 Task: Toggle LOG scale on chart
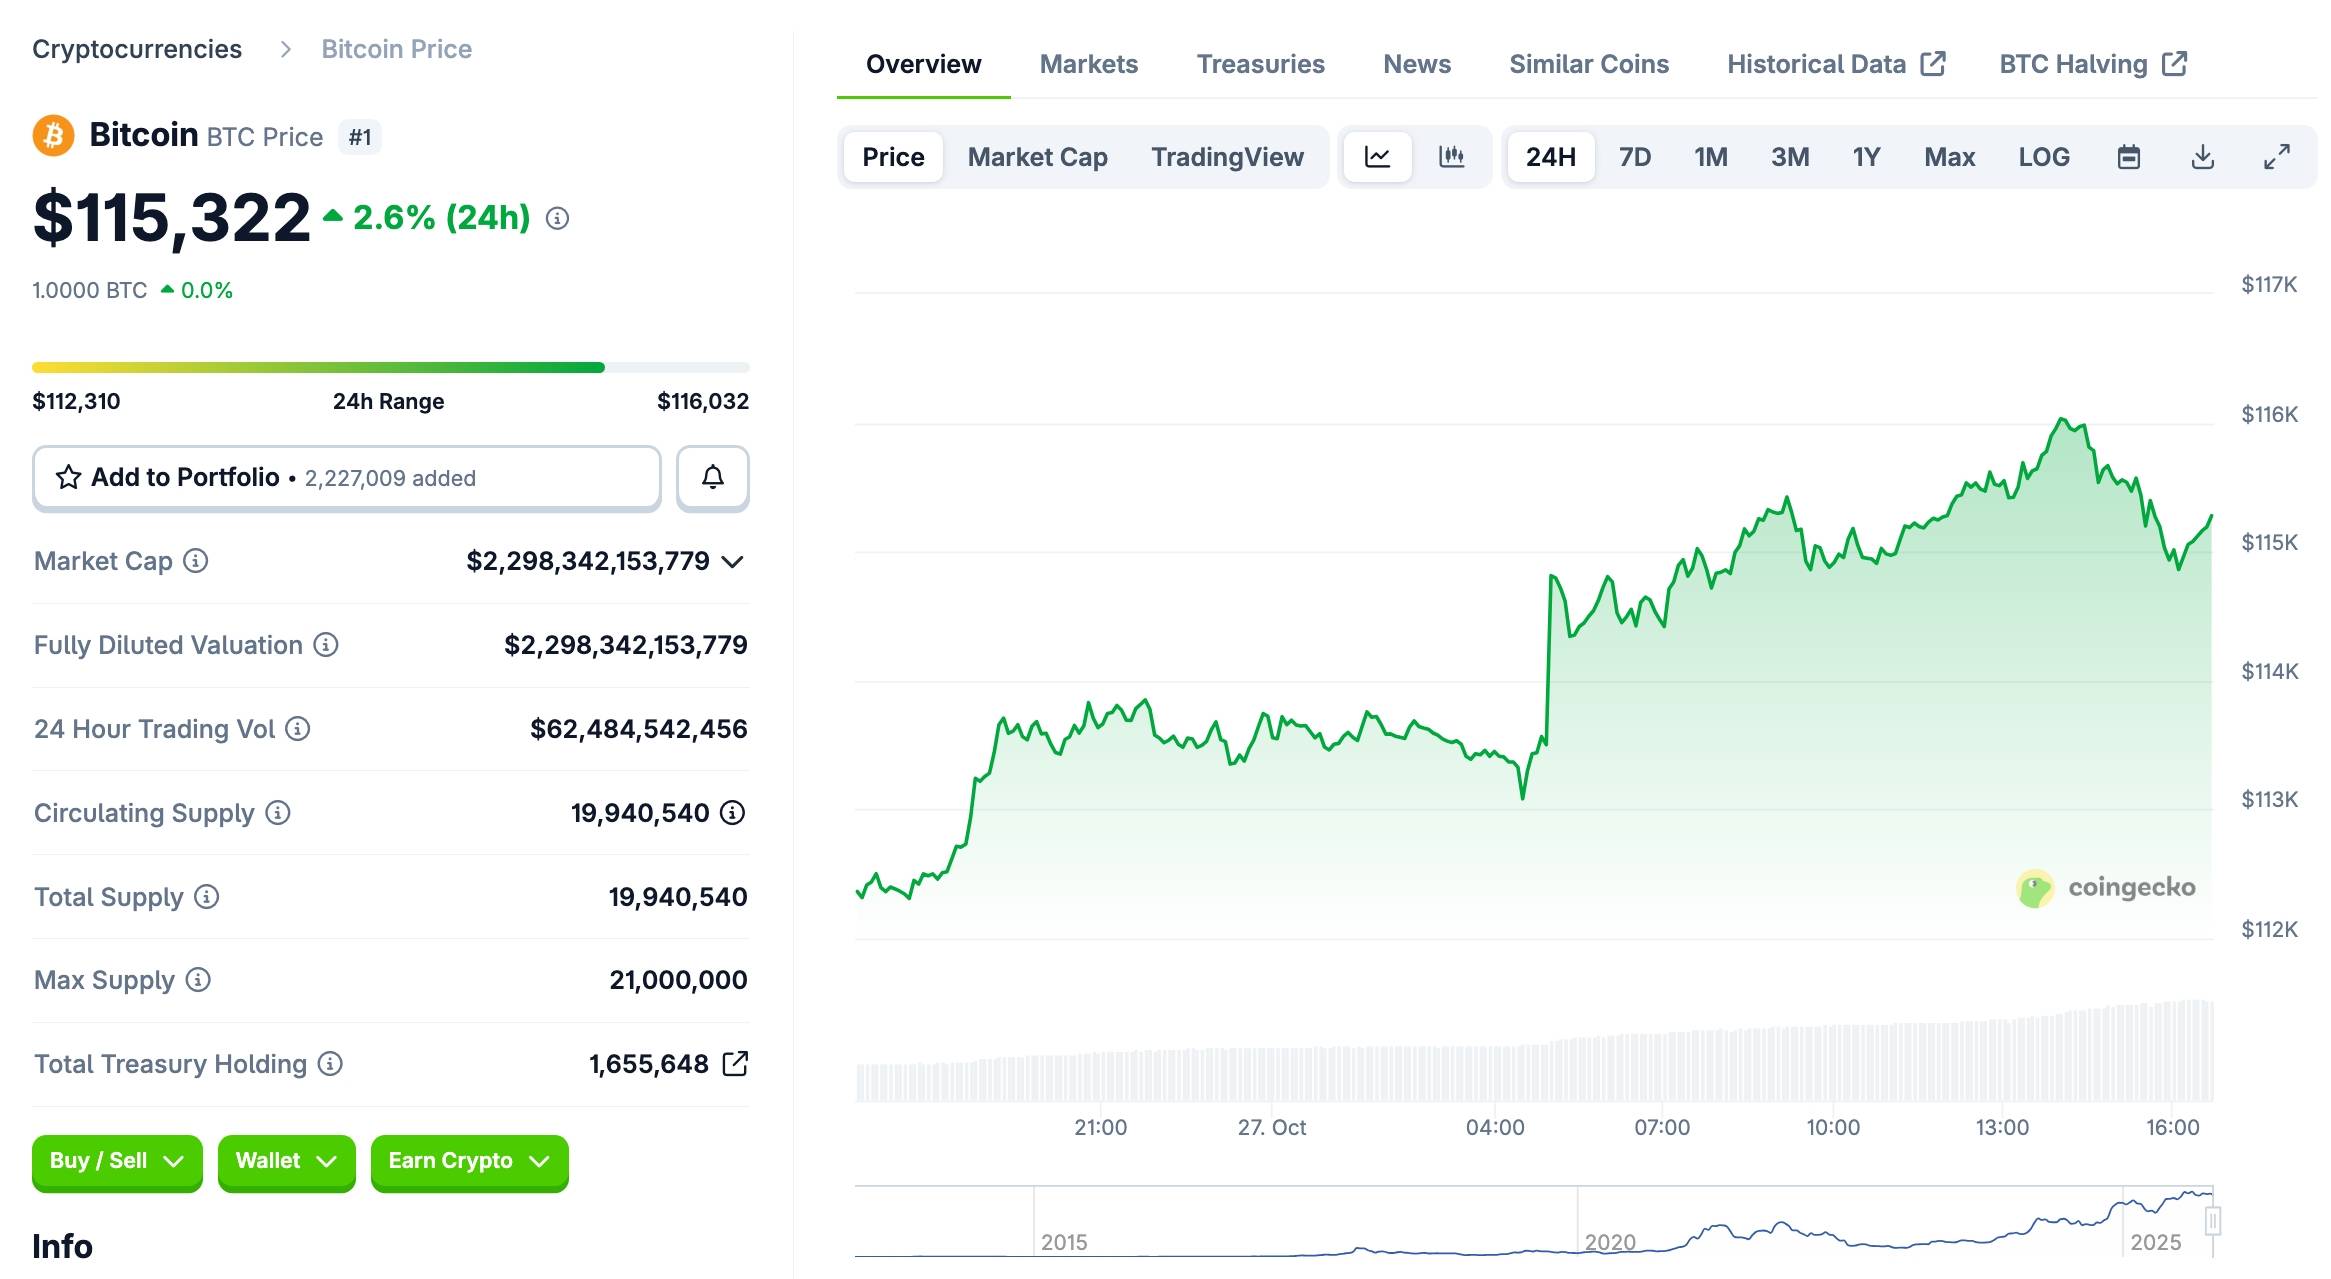click(2043, 157)
